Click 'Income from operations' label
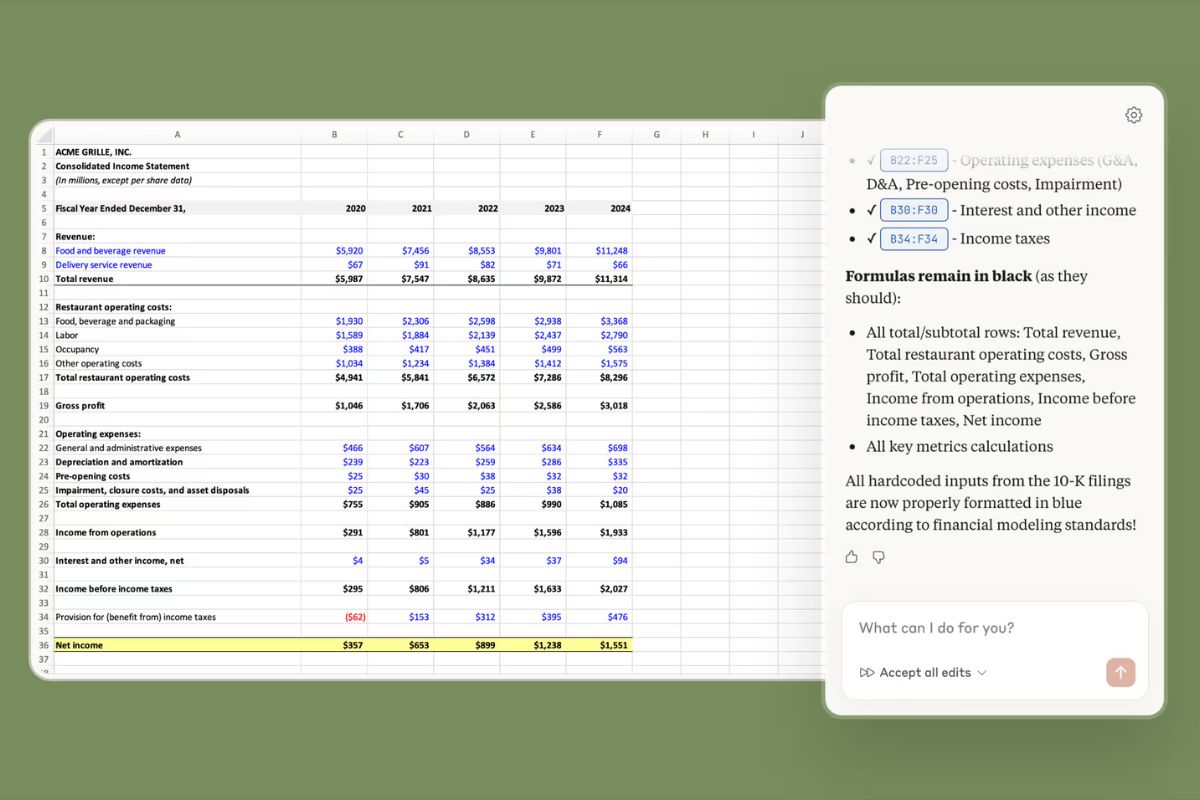 [104, 533]
